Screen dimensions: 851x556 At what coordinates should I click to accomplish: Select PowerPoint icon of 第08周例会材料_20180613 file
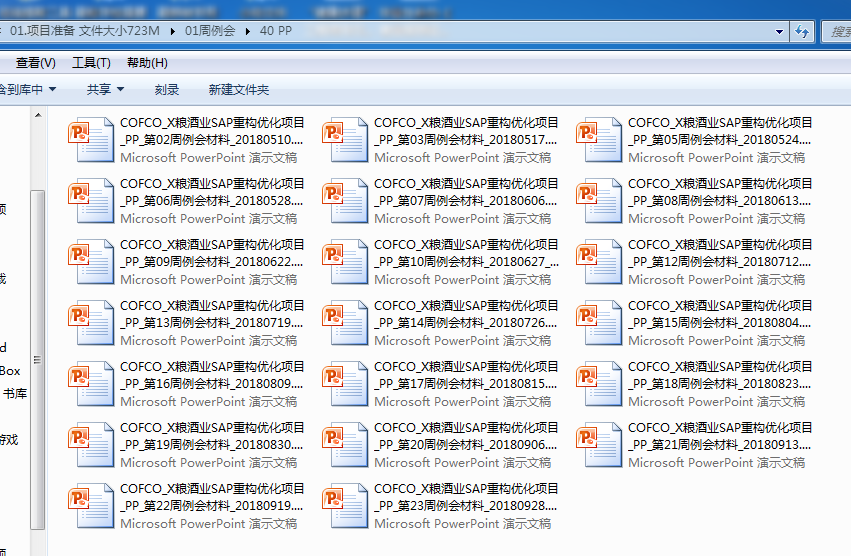tap(599, 201)
